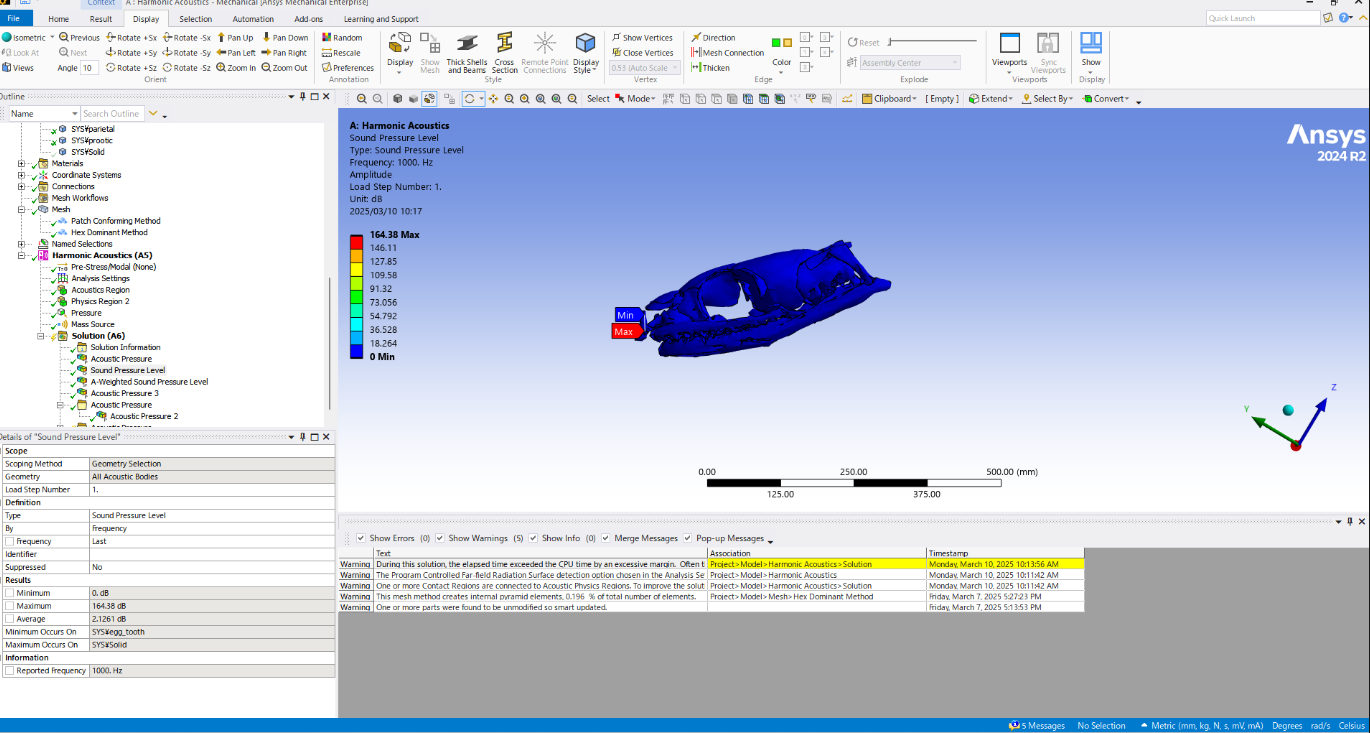
Task: Select Sound Pressure Level in tree
Action: coord(128,370)
